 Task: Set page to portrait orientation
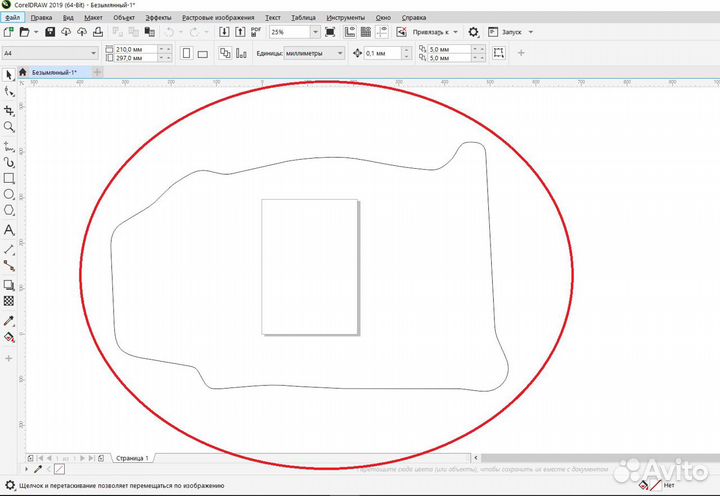click(186, 53)
